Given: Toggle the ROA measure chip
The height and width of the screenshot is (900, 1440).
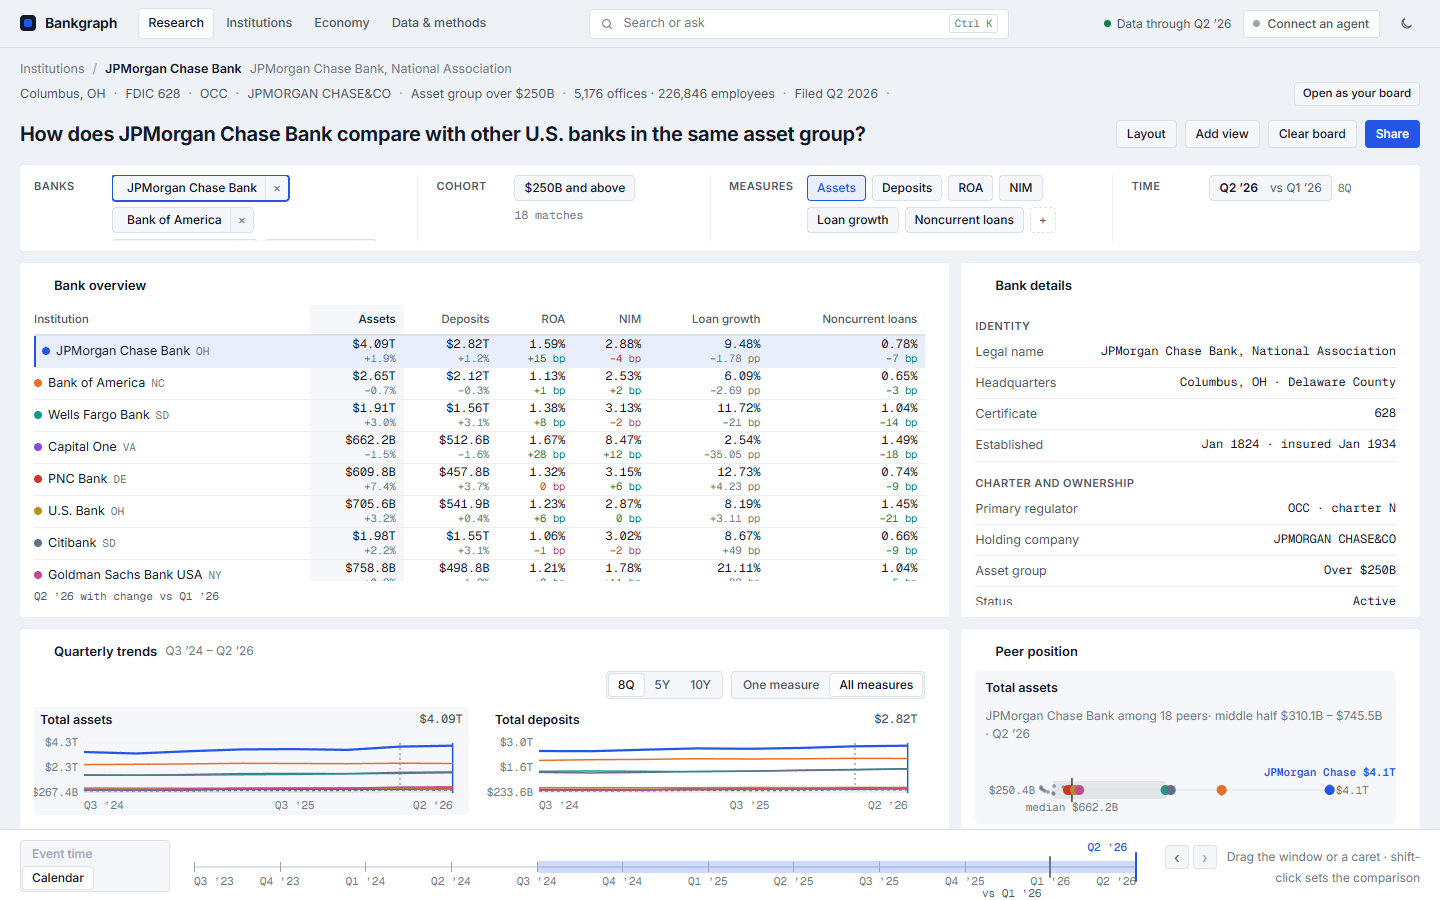Looking at the screenshot, I should click(x=970, y=188).
